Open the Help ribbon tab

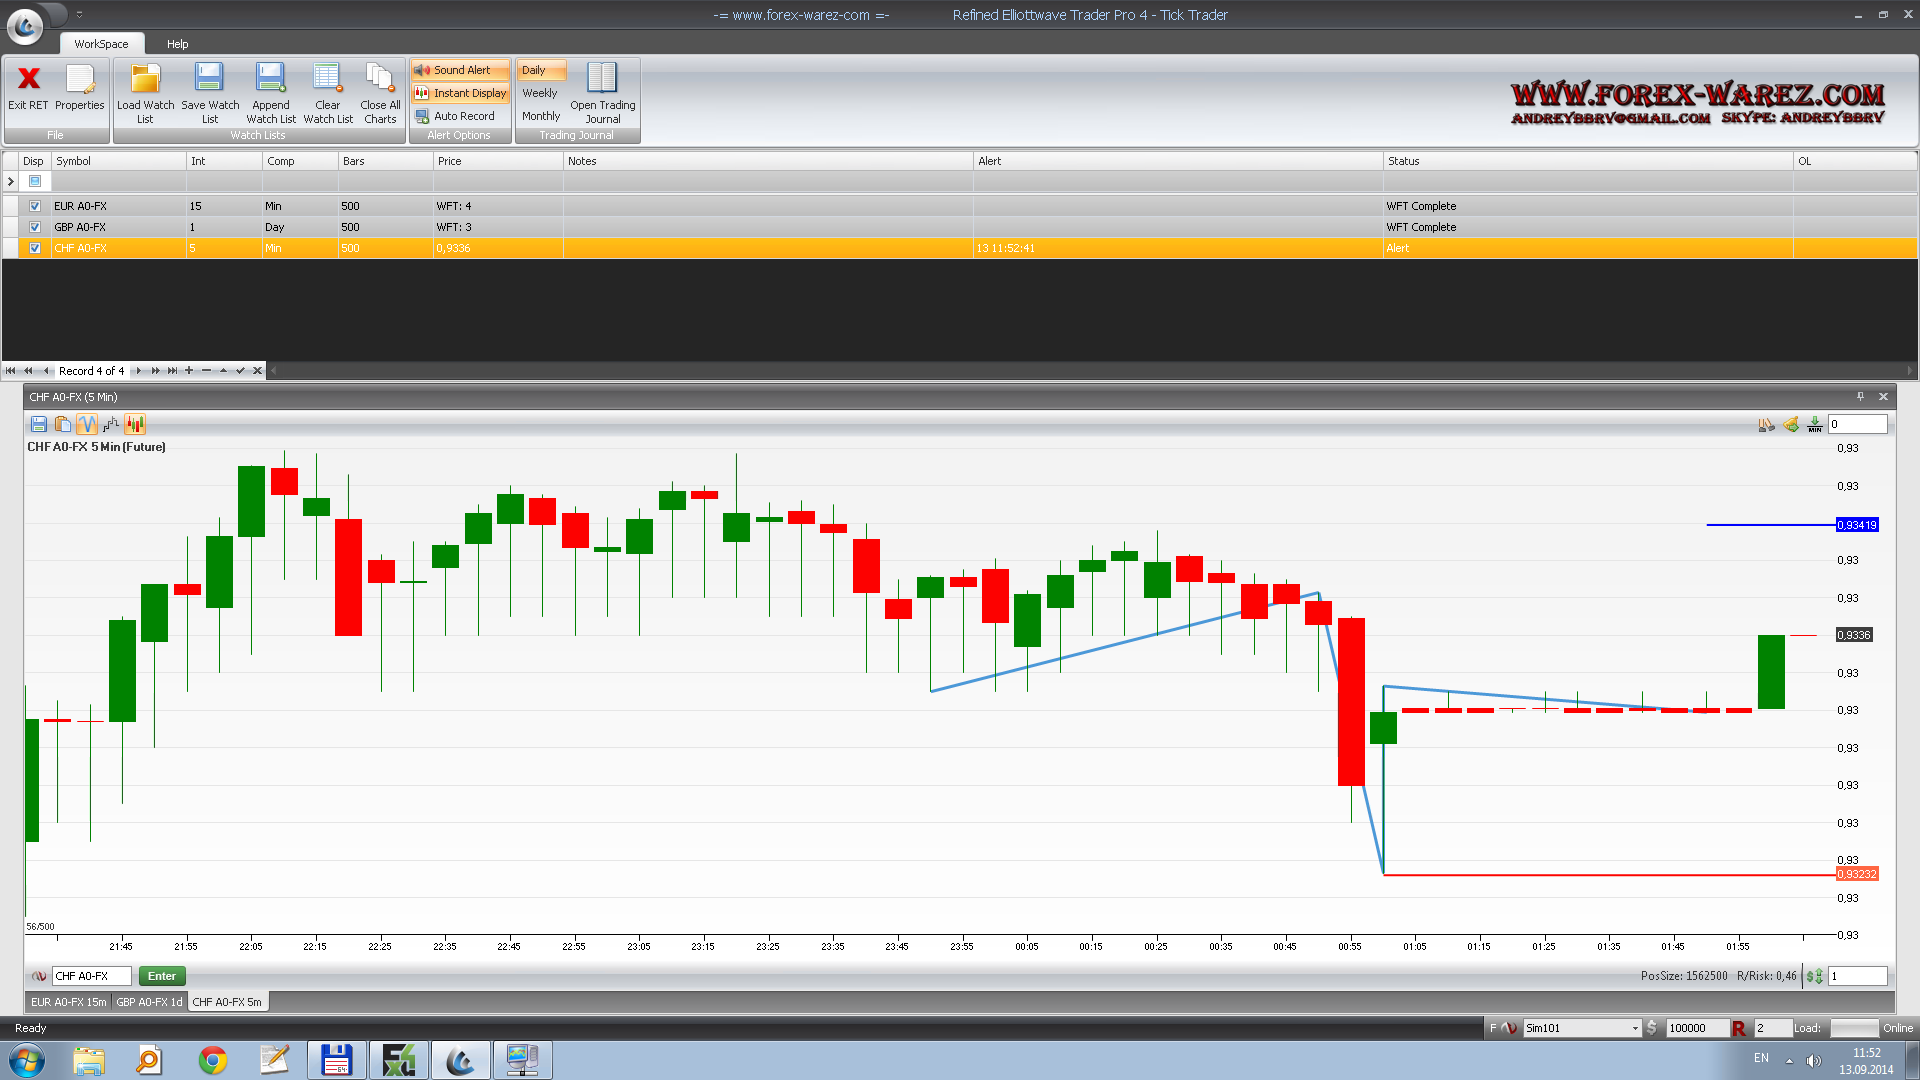pyautogui.click(x=177, y=44)
